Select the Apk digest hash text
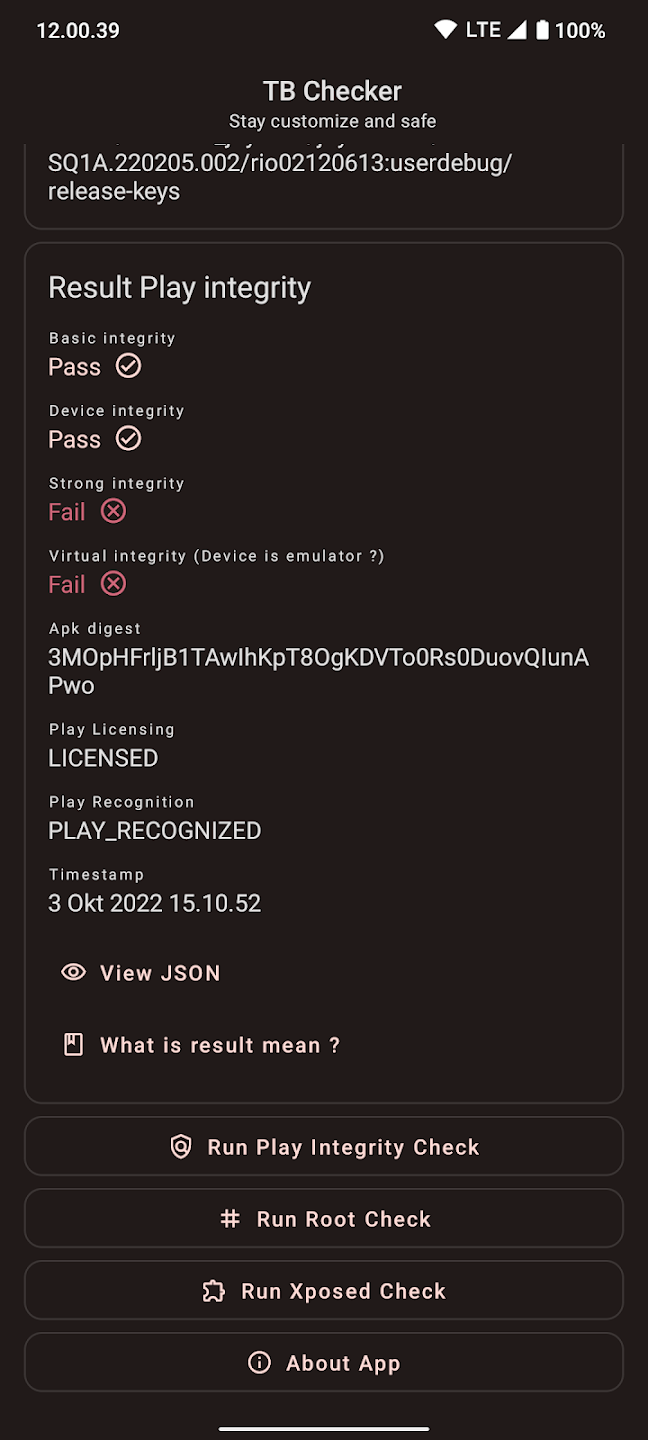Screen dimensions: 648x1440 pyautogui.click(x=318, y=671)
